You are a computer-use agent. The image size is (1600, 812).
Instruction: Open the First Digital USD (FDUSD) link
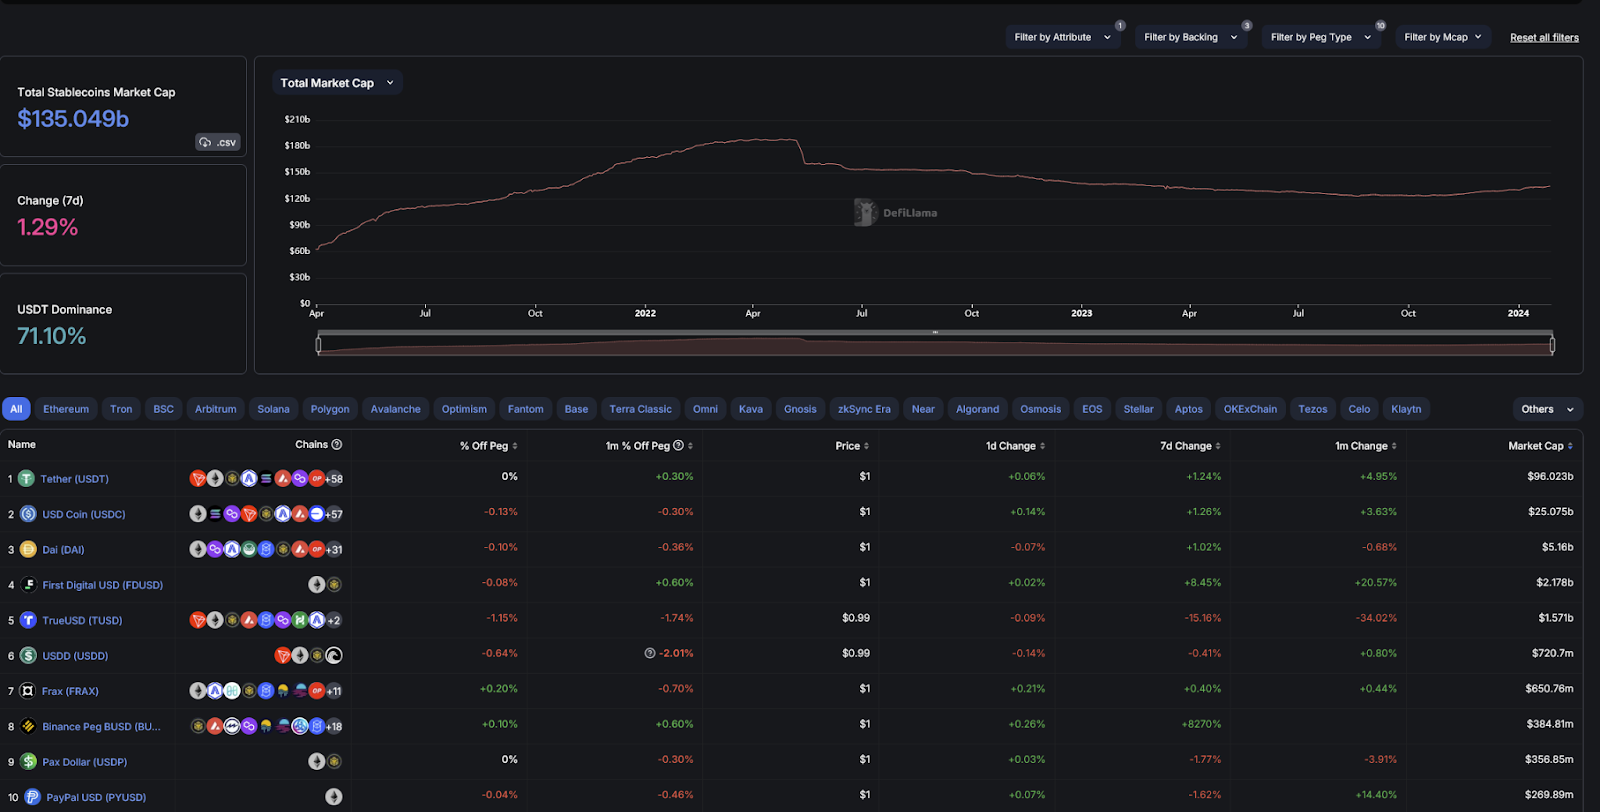pyautogui.click(x=103, y=585)
